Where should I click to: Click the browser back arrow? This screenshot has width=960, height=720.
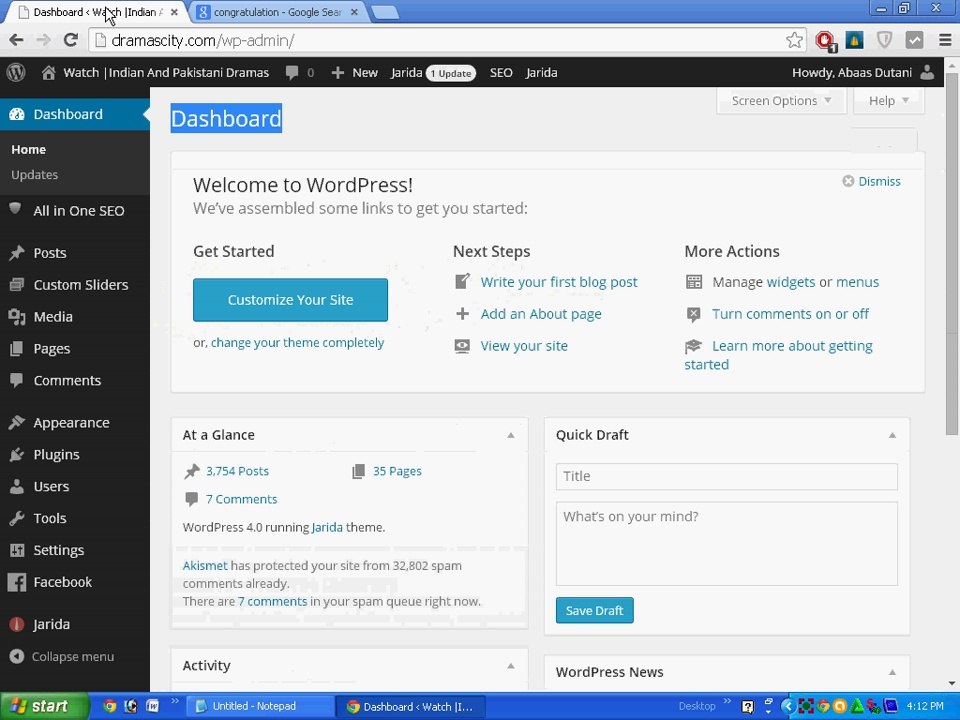pos(17,40)
